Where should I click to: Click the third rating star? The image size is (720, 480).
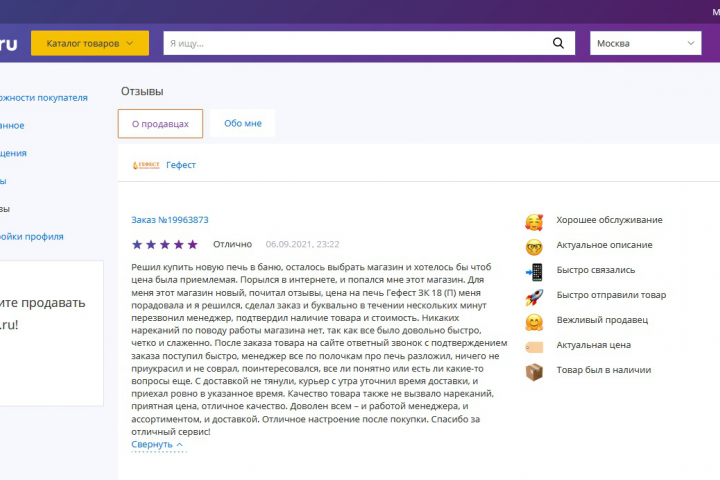[x=164, y=244]
